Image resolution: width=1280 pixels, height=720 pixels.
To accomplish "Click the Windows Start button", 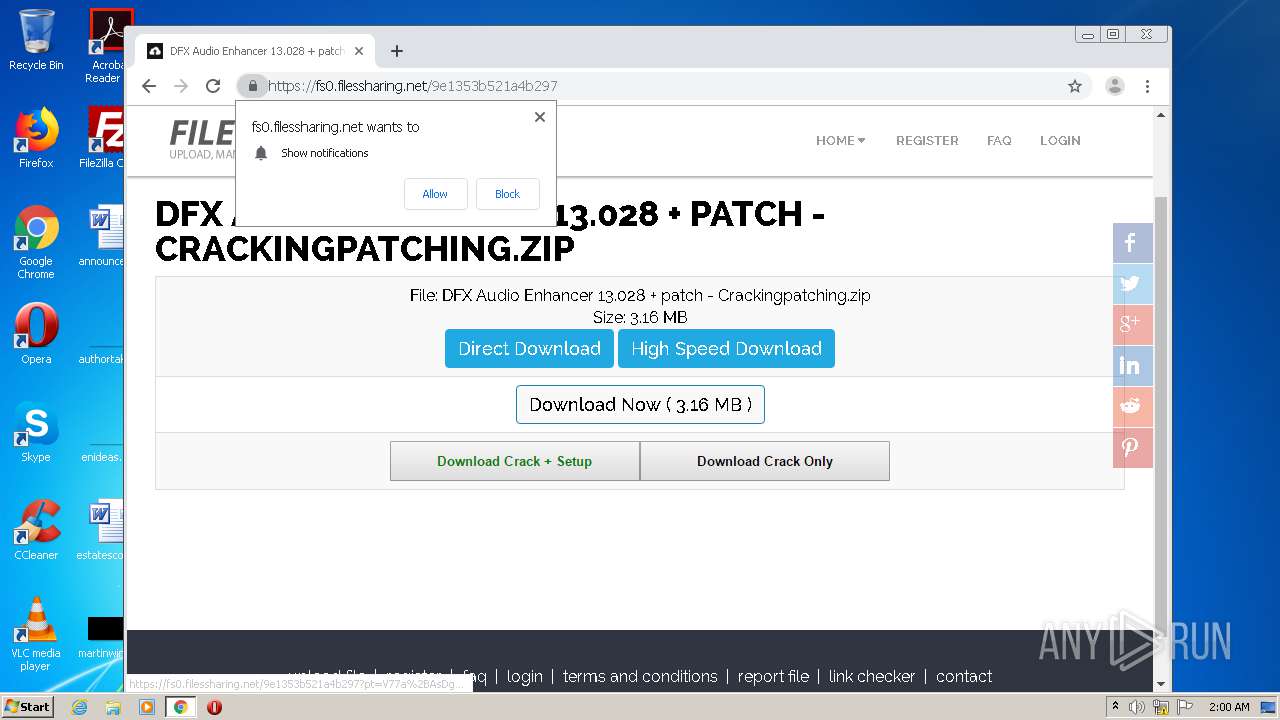I will (x=28, y=706).
